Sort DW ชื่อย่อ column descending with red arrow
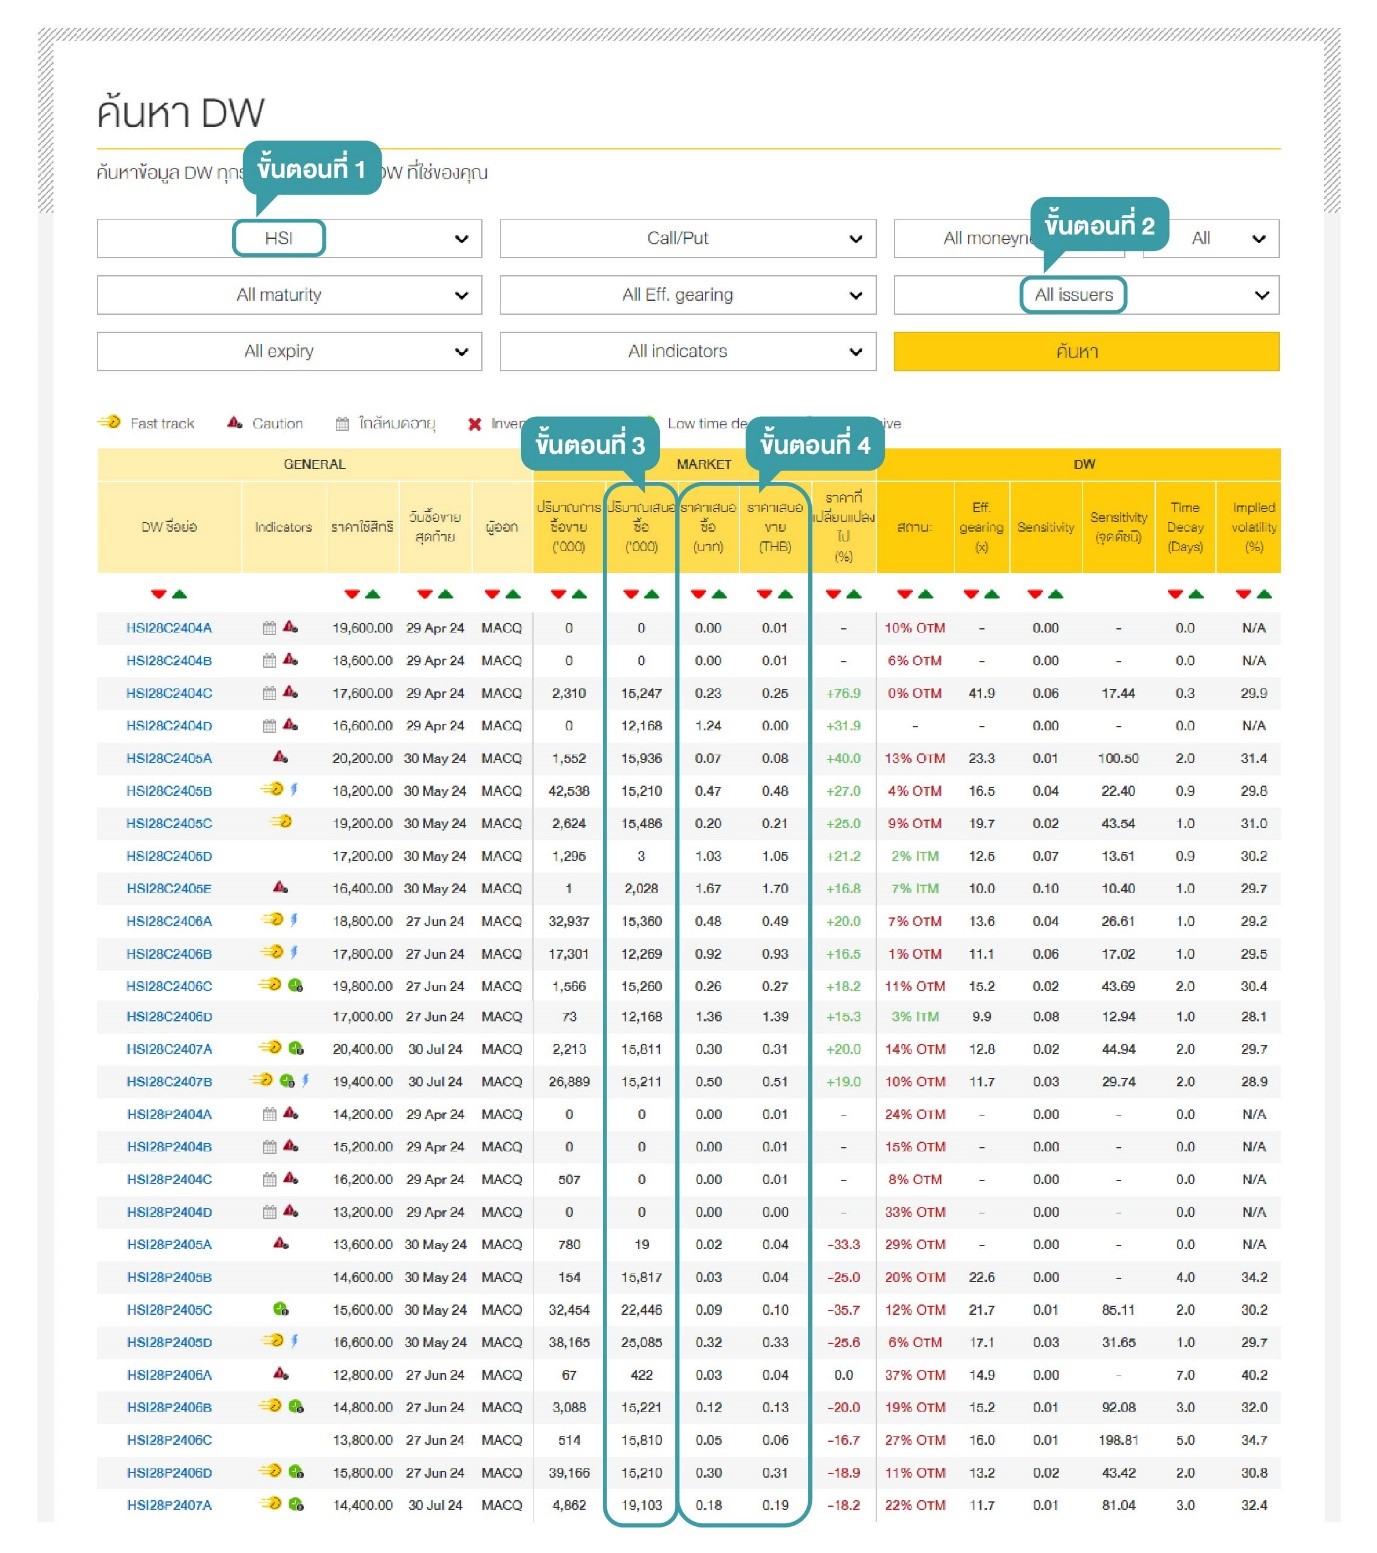This screenshot has width=1377, height=1553. tap(158, 595)
